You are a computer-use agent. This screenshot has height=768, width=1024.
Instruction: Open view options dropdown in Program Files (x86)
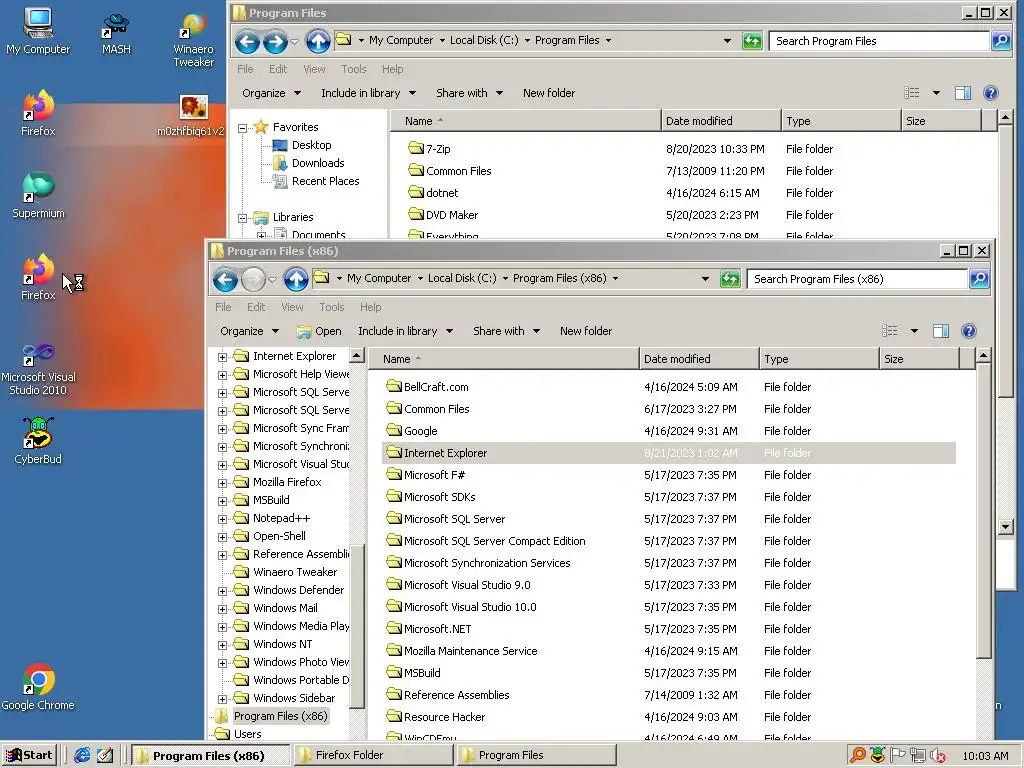pos(914,331)
